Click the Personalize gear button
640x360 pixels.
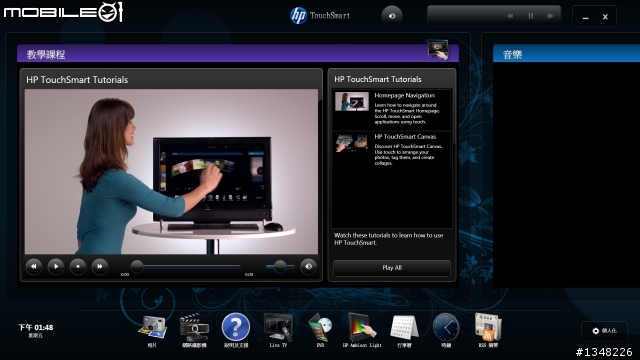604,331
